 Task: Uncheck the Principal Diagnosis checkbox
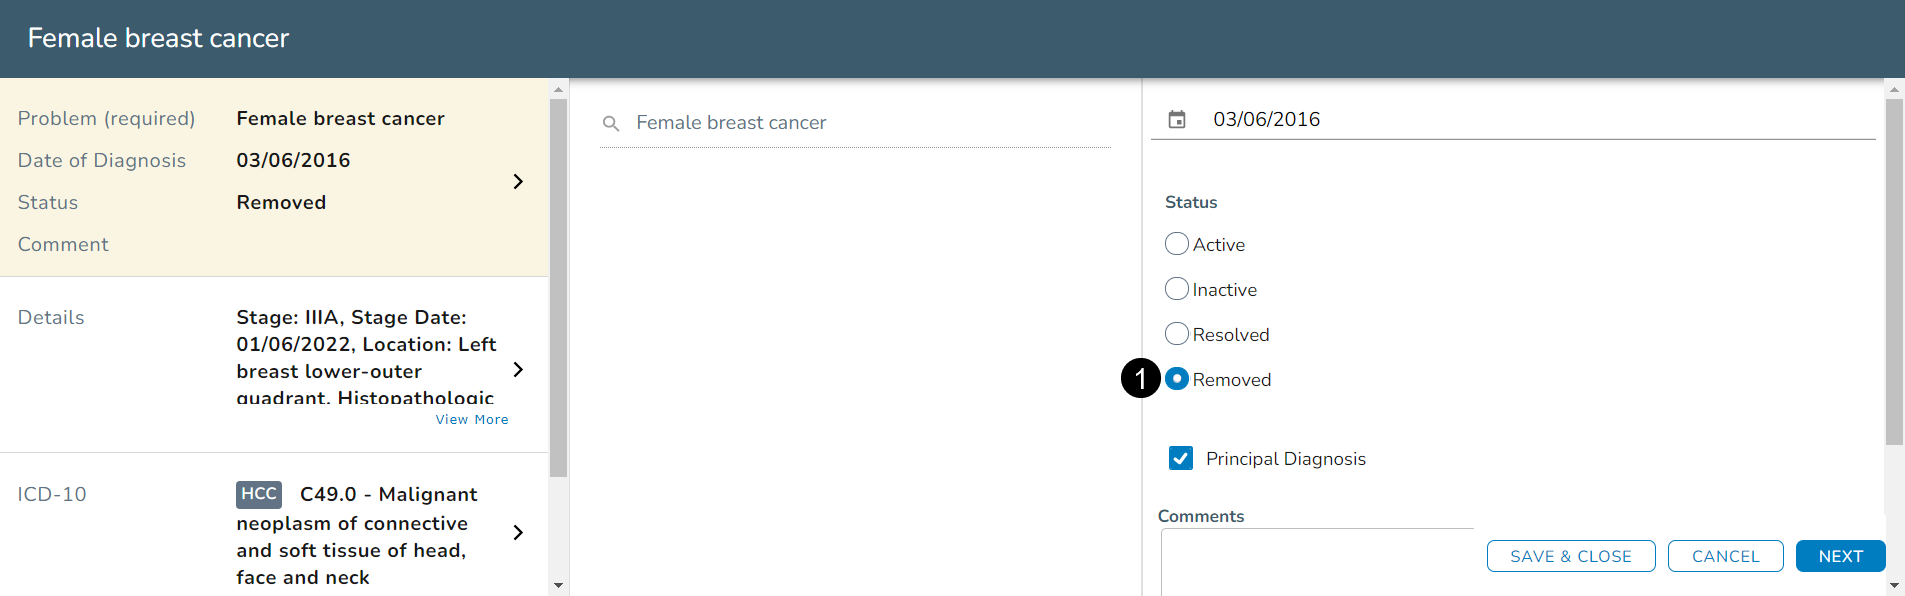point(1181,458)
